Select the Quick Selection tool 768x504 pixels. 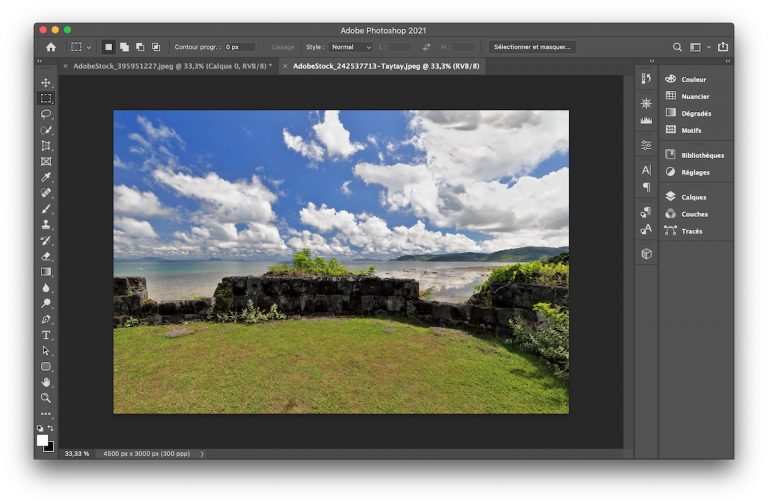point(46,130)
